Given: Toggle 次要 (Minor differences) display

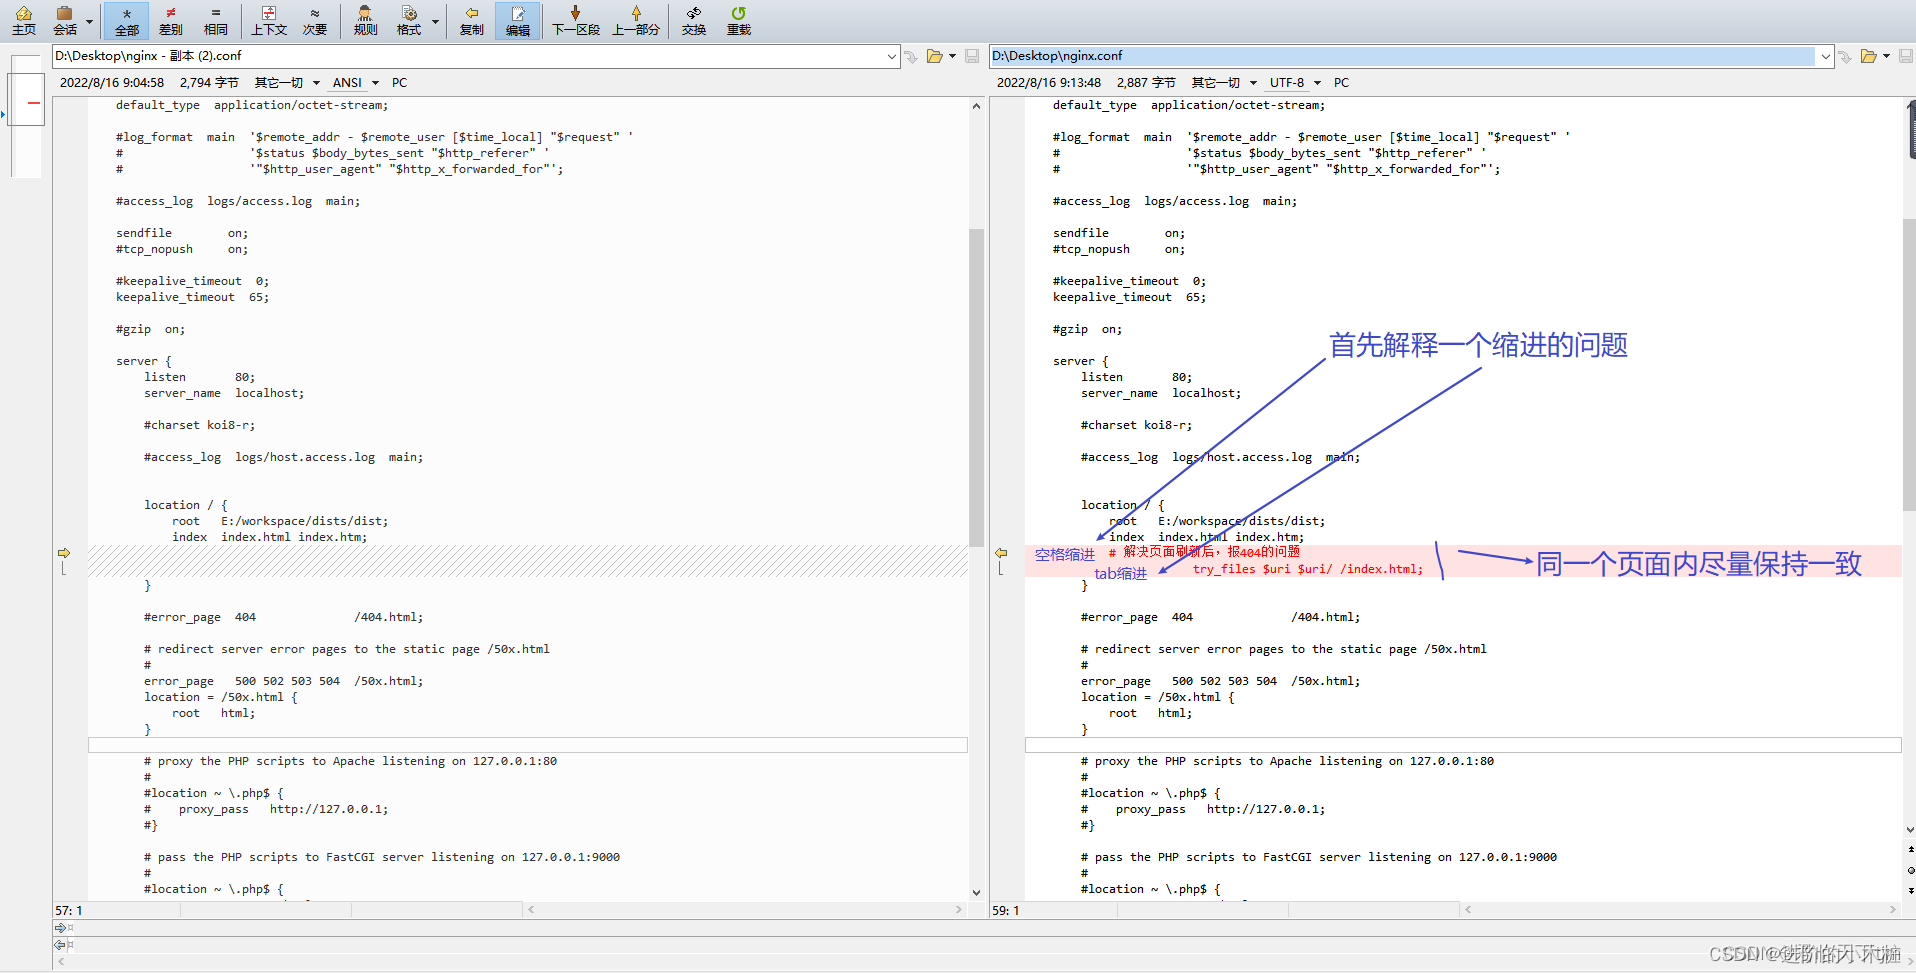Looking at the screenshot, I should pos(315,20).
